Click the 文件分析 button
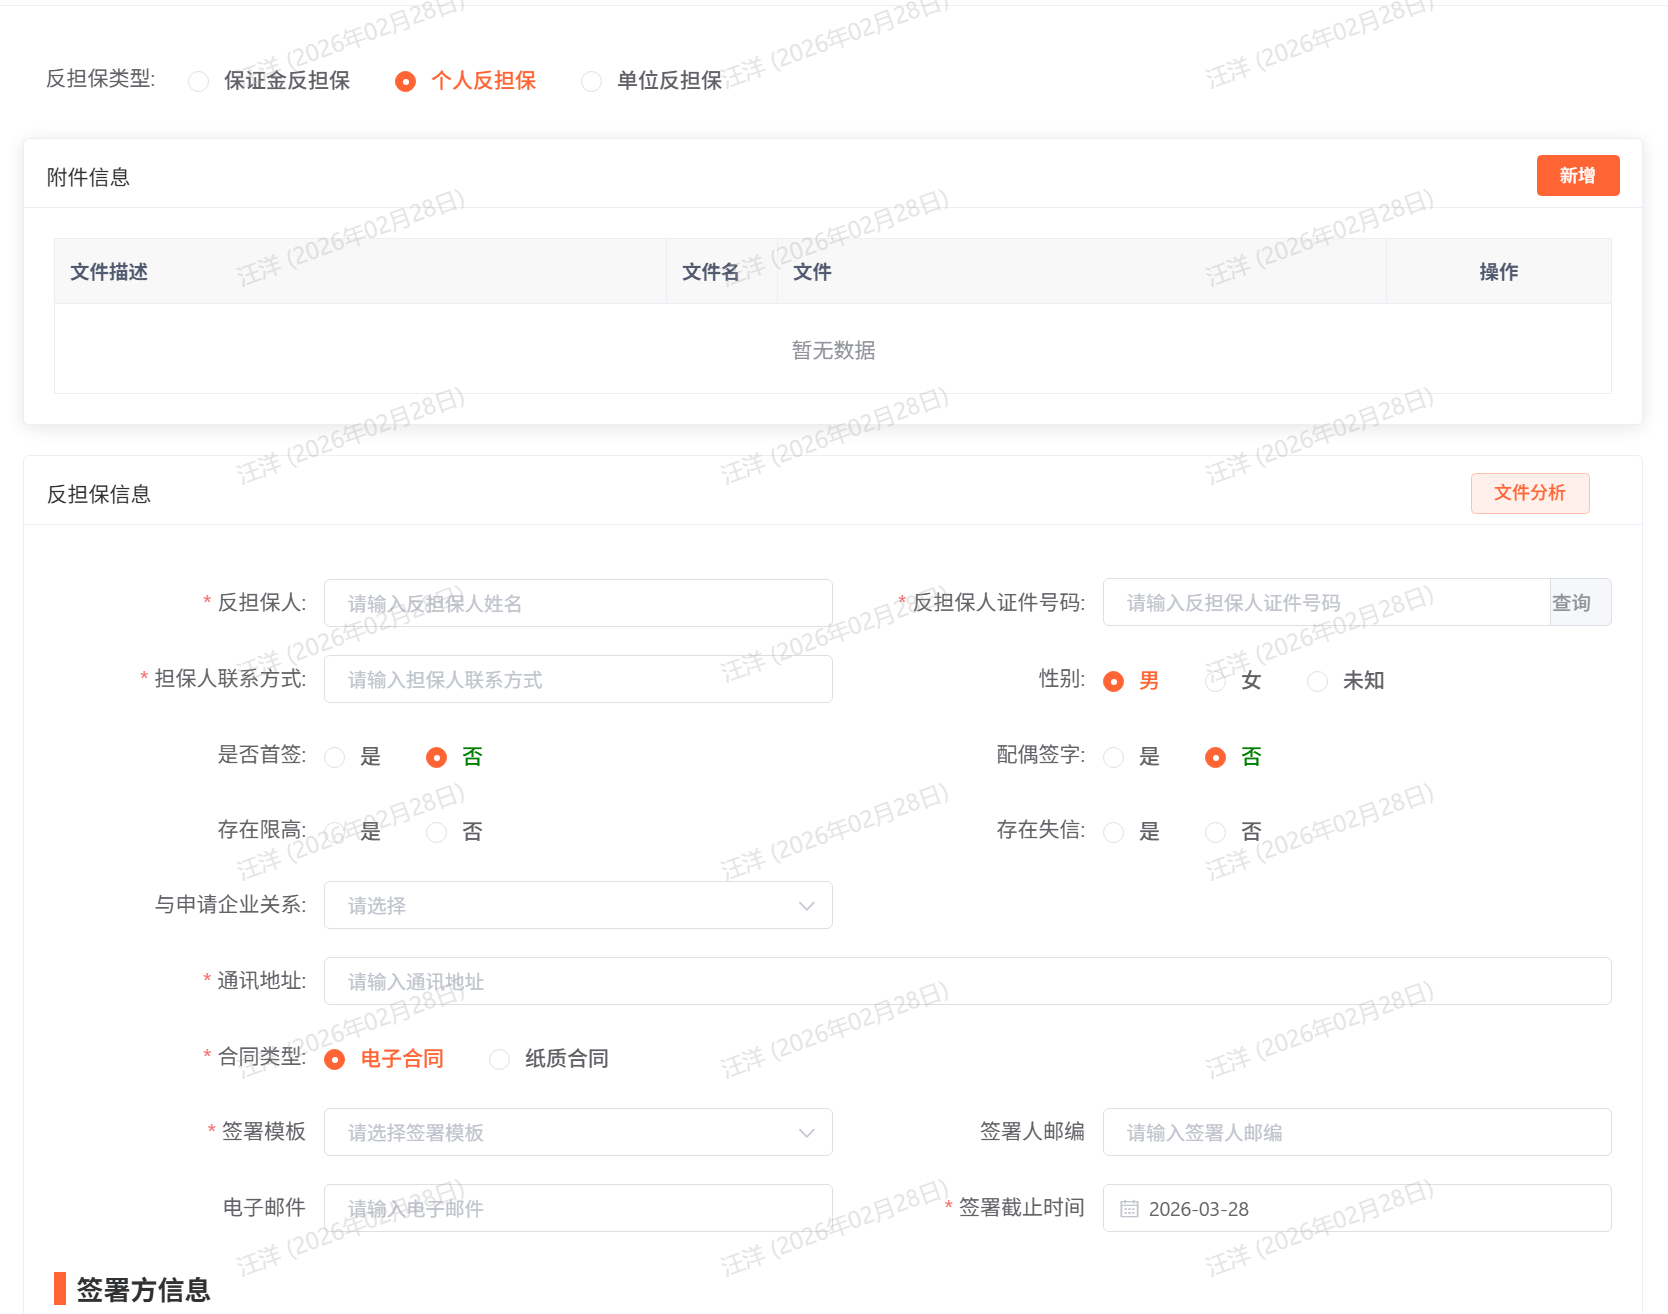This screenshot has width=1668, height=1314. [x=1530, y=493]
